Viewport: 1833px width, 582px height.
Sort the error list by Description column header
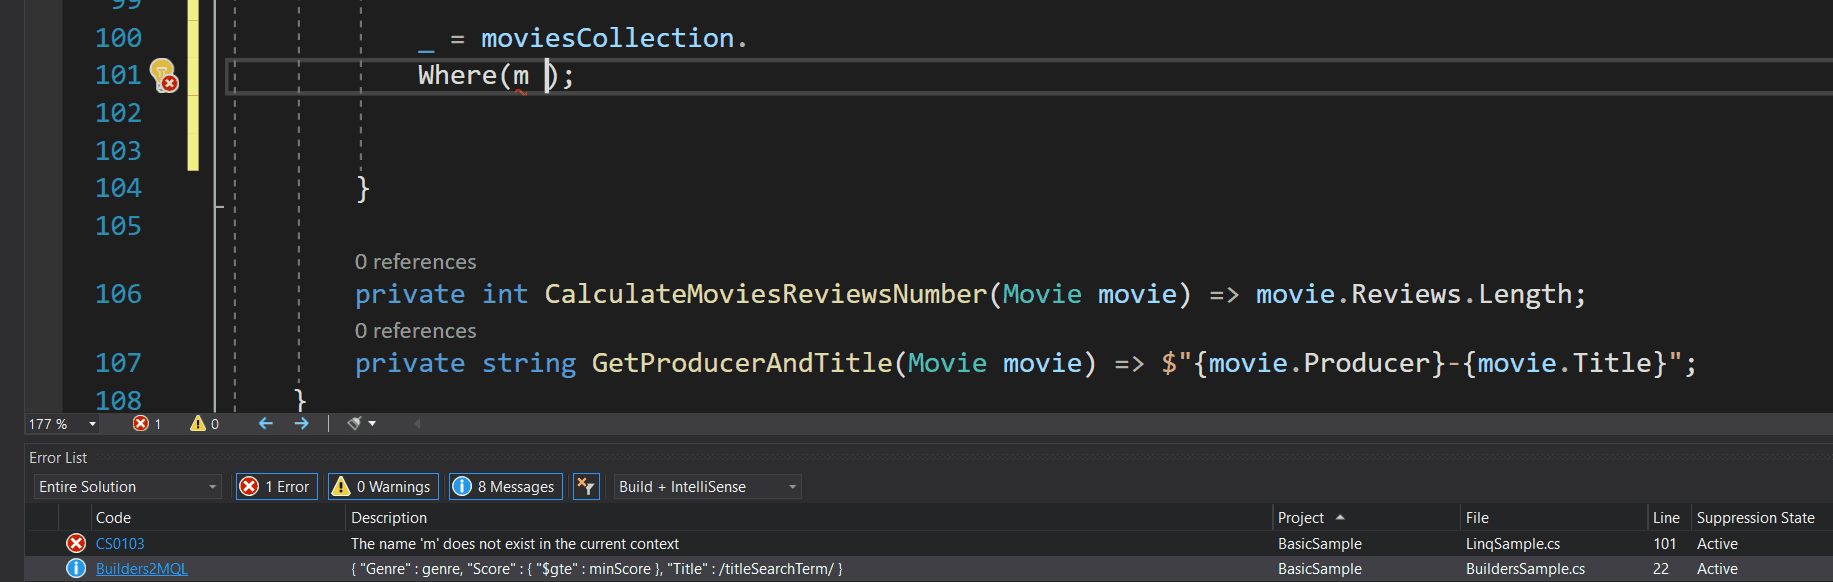click(389, 518)
